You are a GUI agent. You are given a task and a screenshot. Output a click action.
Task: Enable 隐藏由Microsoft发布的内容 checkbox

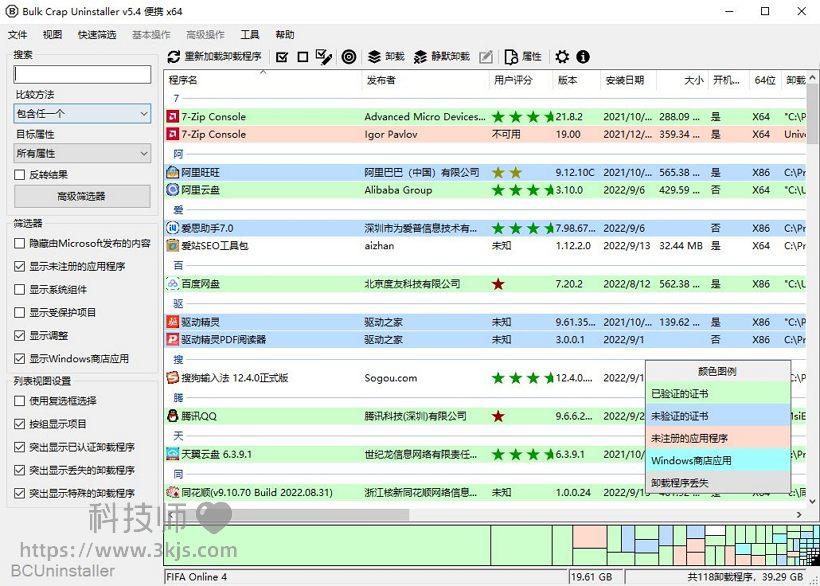pyautogui.click(x=19, y=243)
